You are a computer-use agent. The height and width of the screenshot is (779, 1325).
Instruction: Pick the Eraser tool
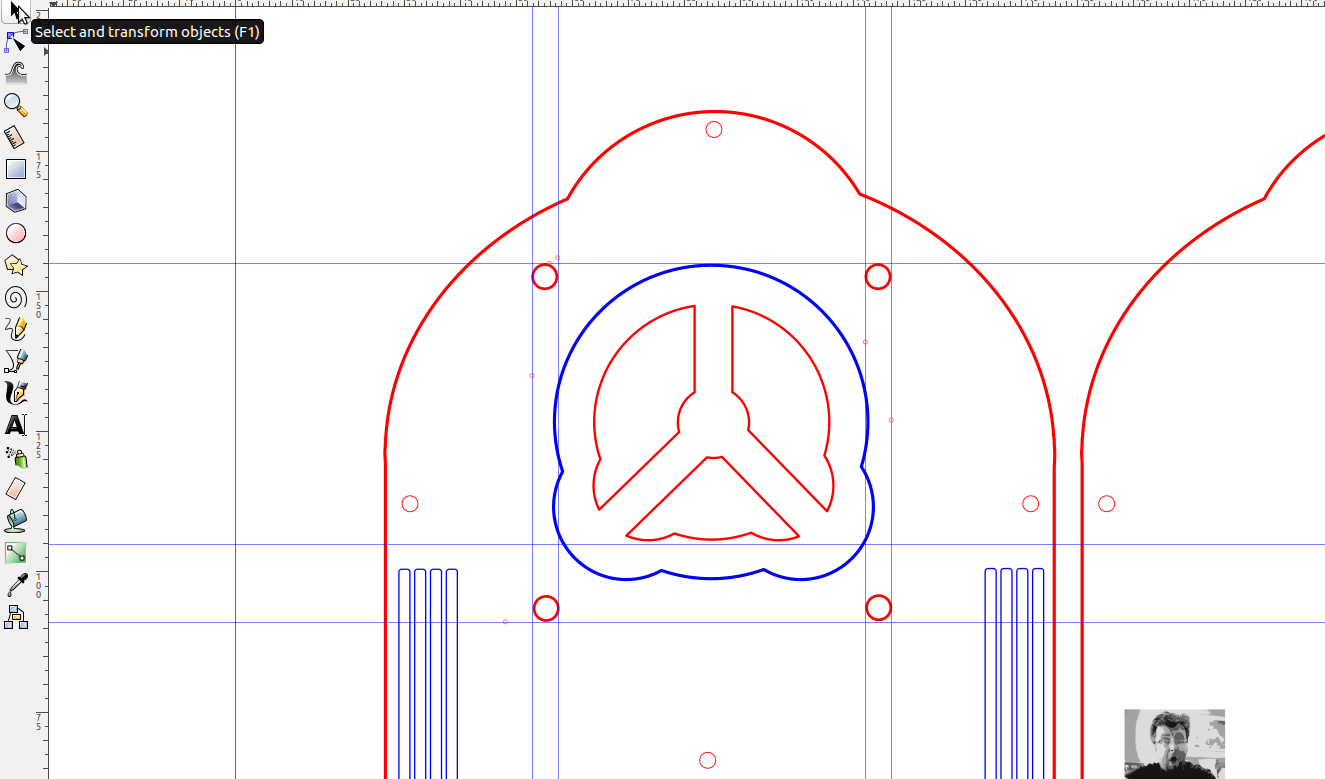coord(16,488)
